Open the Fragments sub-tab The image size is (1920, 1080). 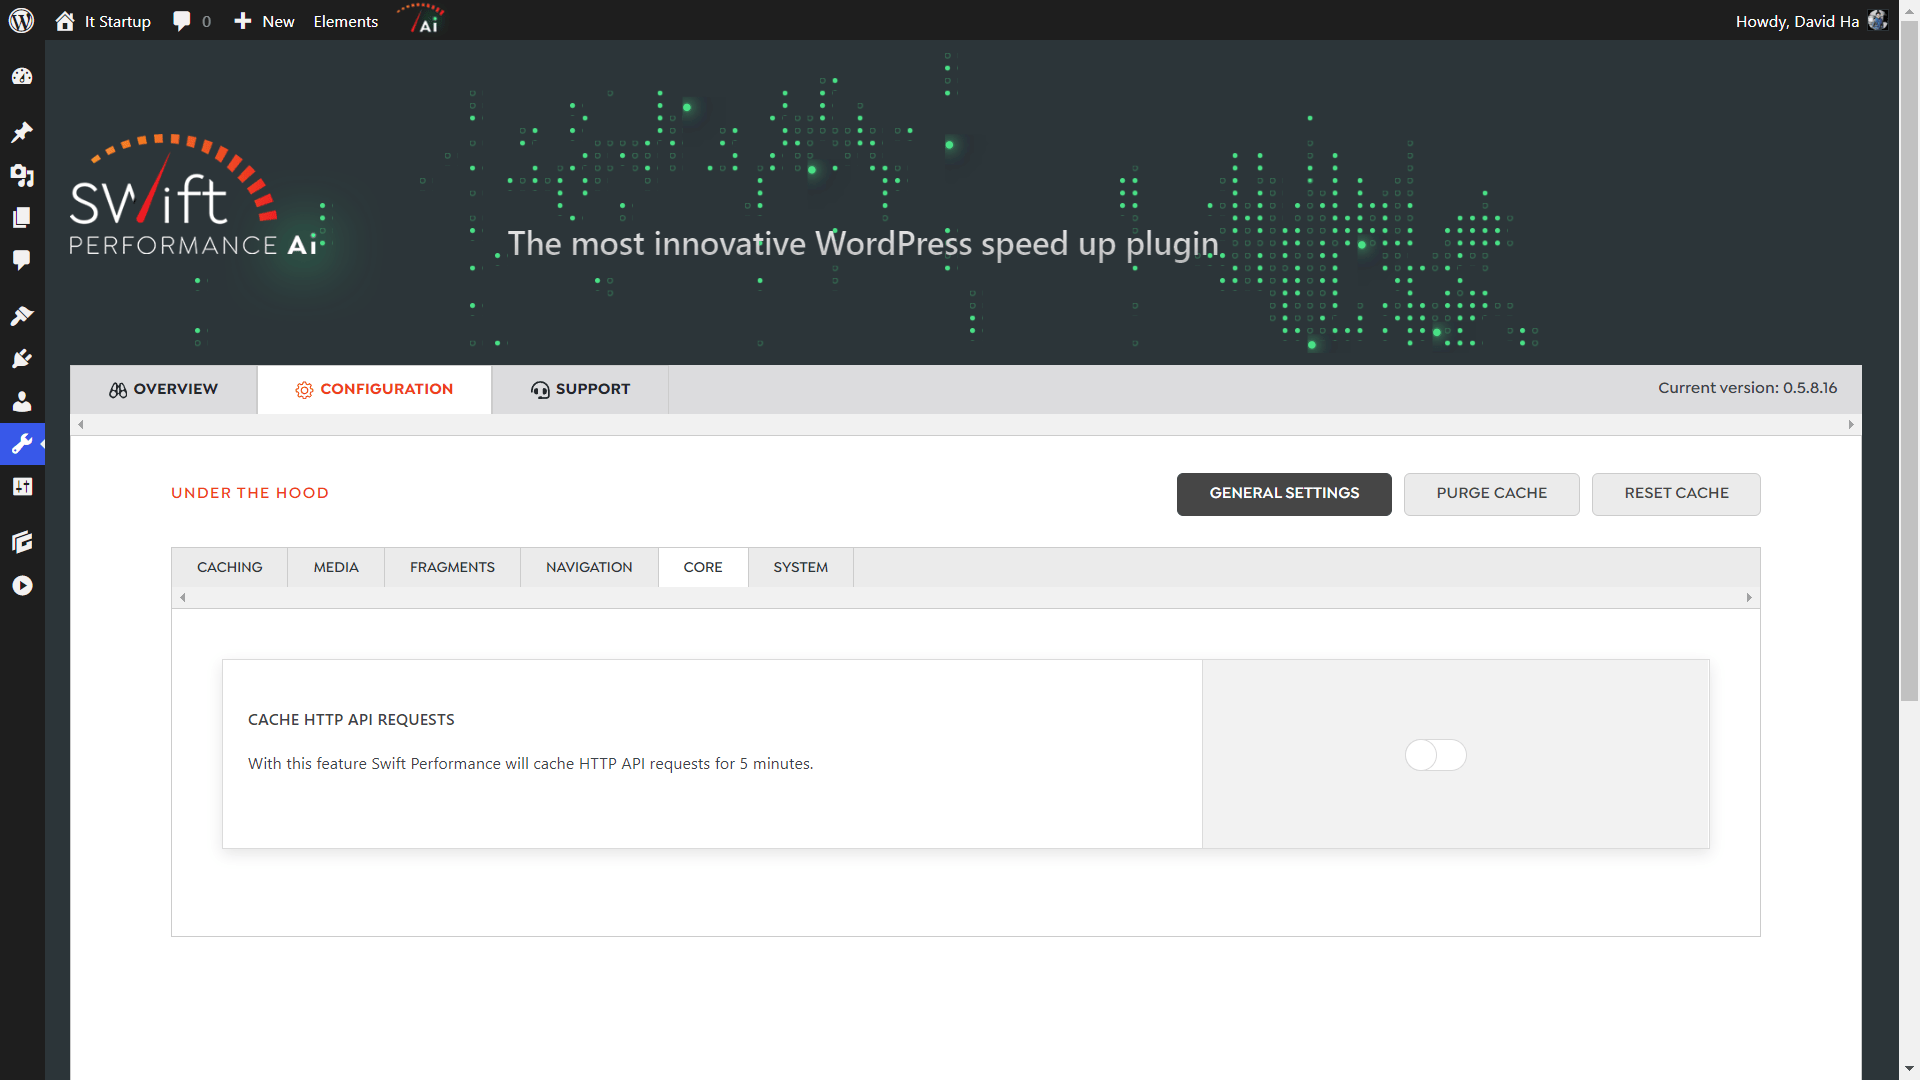[x=452, y=567]
